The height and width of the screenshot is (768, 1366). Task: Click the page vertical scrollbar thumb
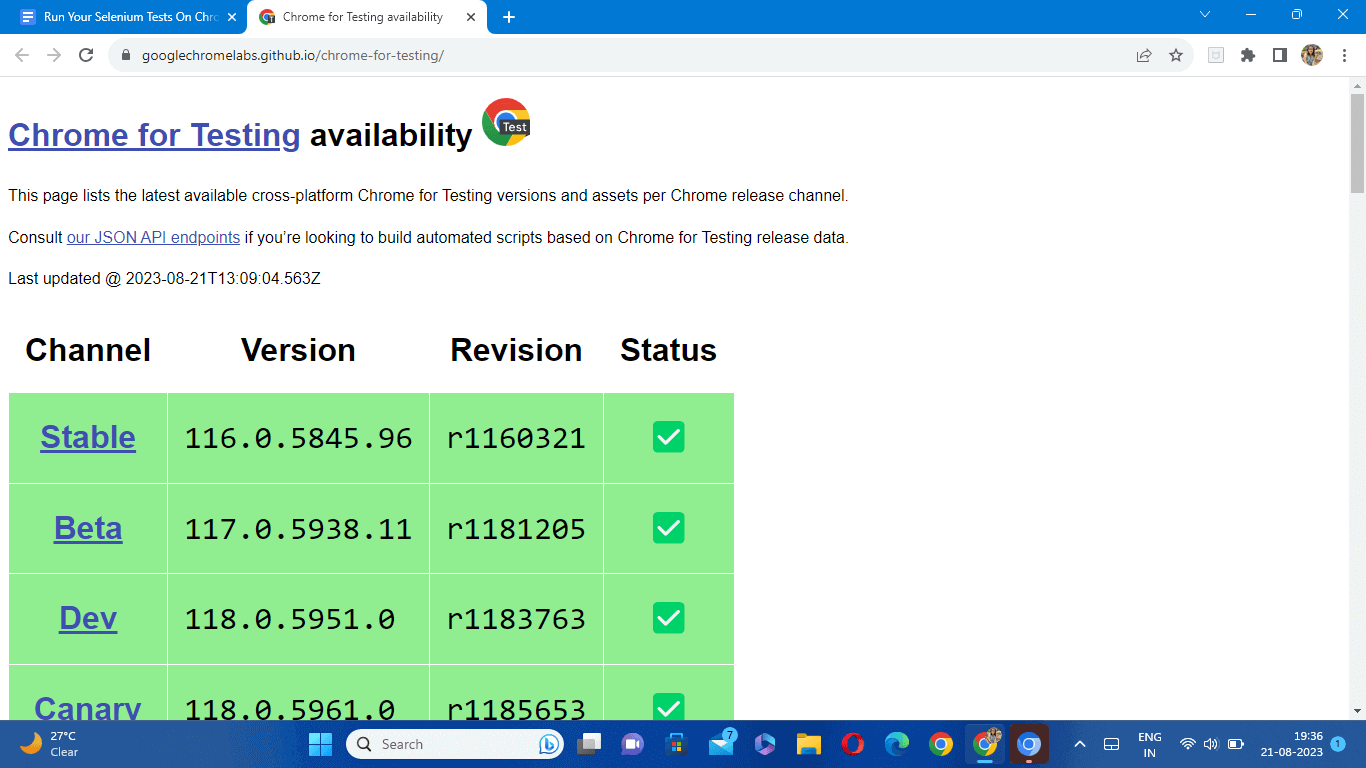tap(1357, 143)
